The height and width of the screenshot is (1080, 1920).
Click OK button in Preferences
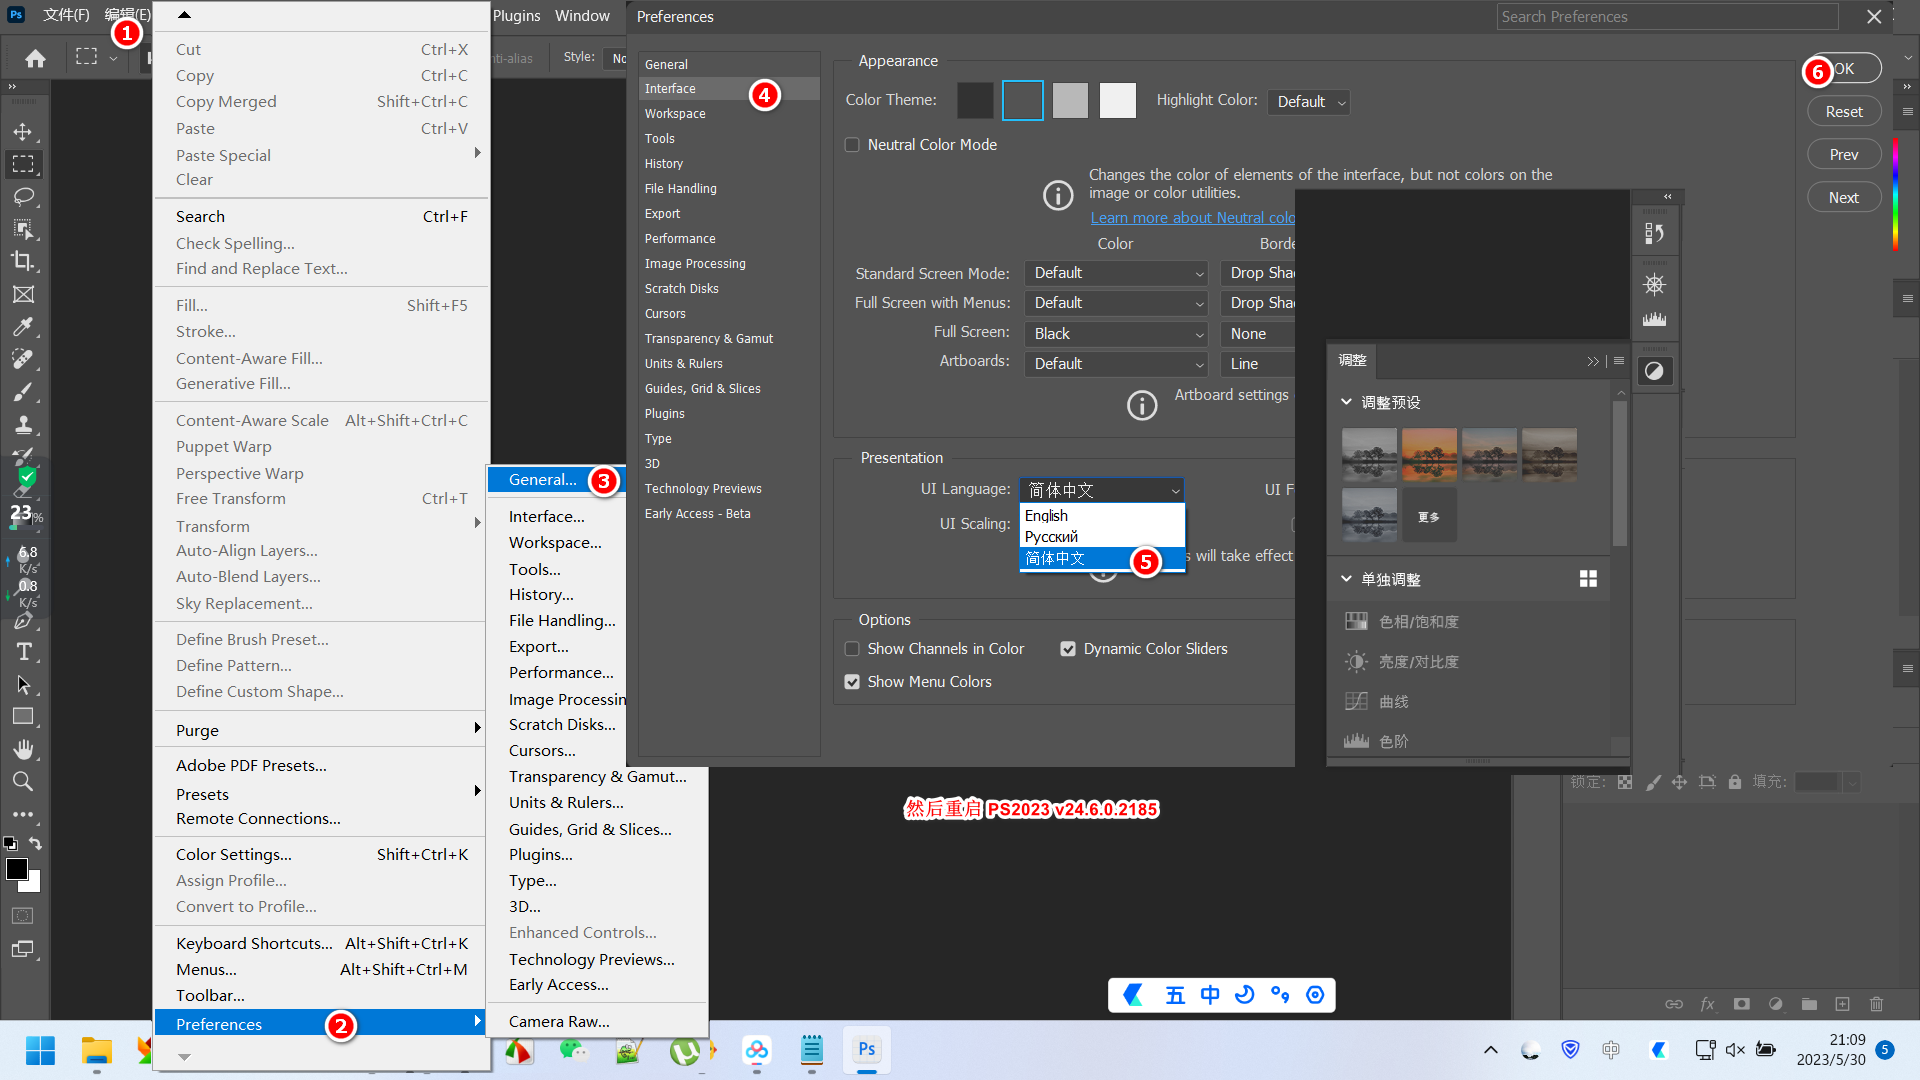pyautogui.click(x=1844, y=69)
